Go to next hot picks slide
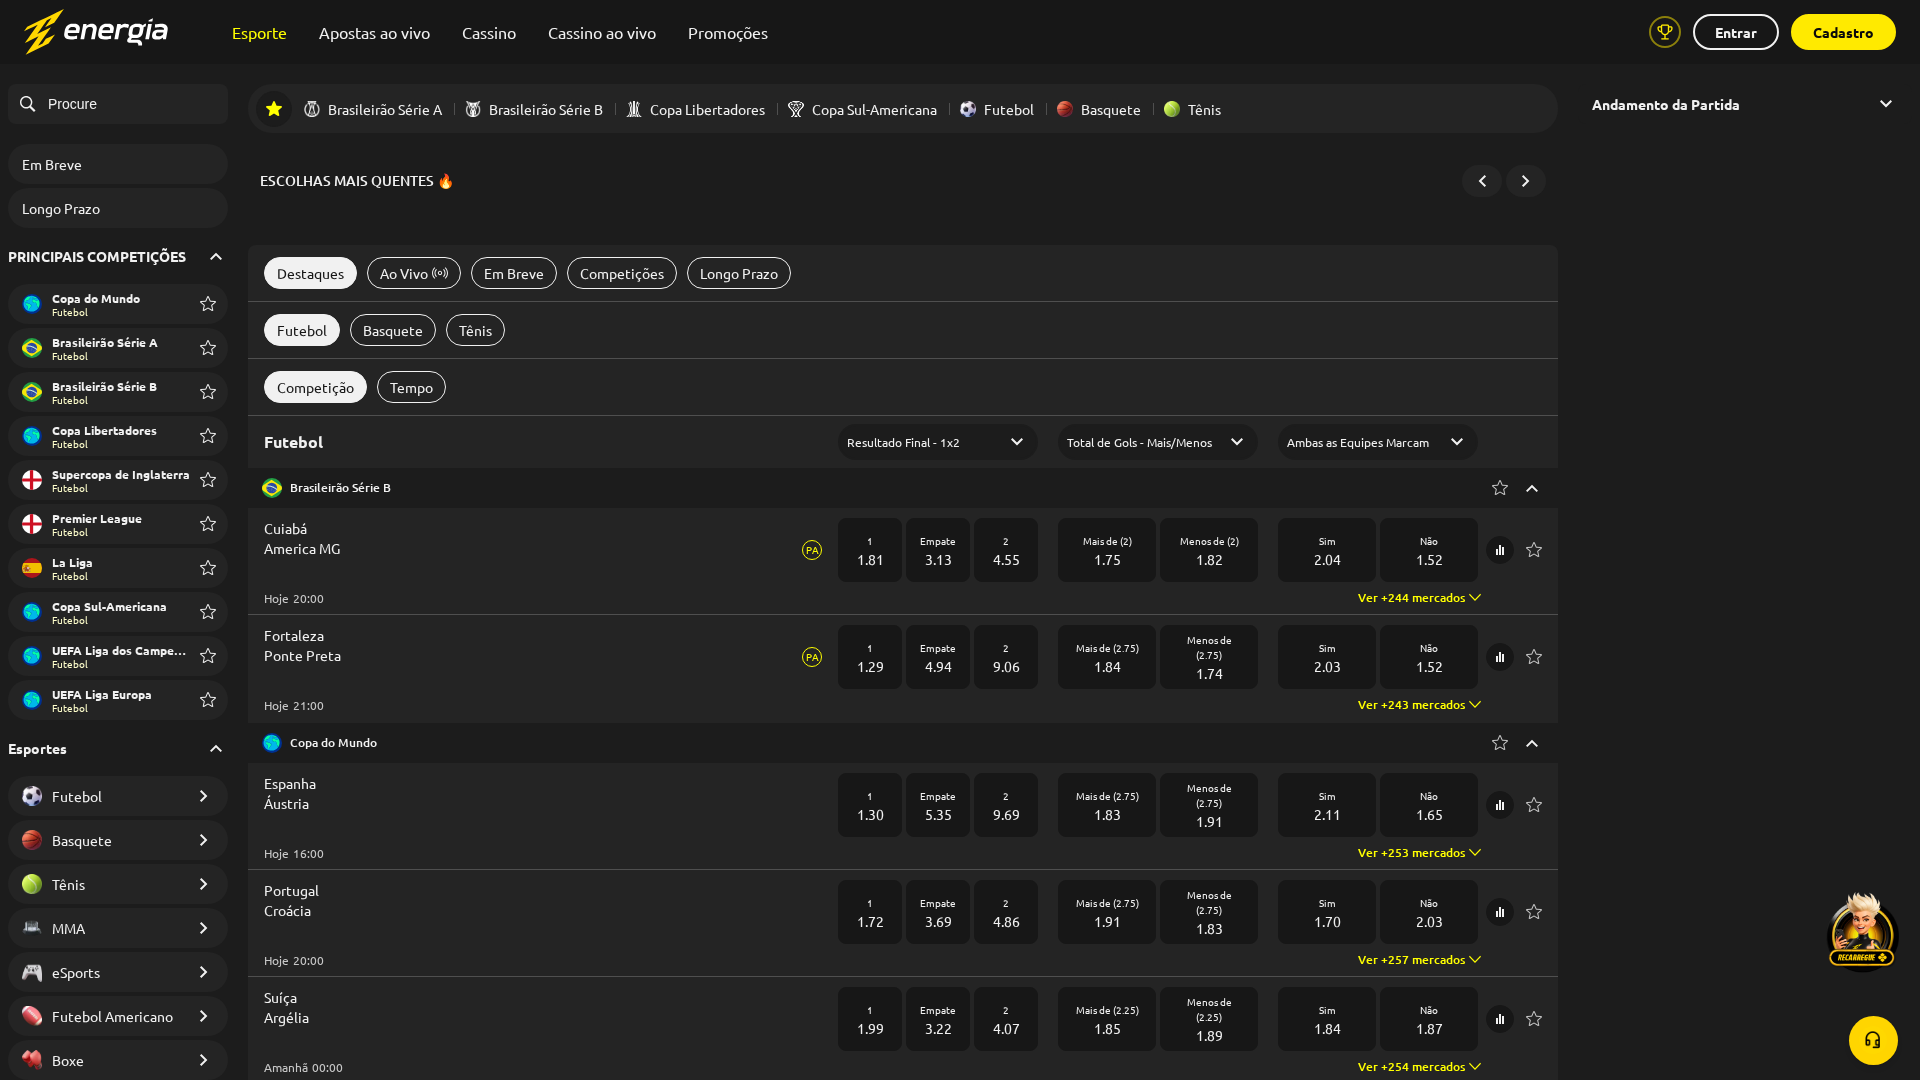This screenshot has width=1920, height=1080. point(1526,181)
